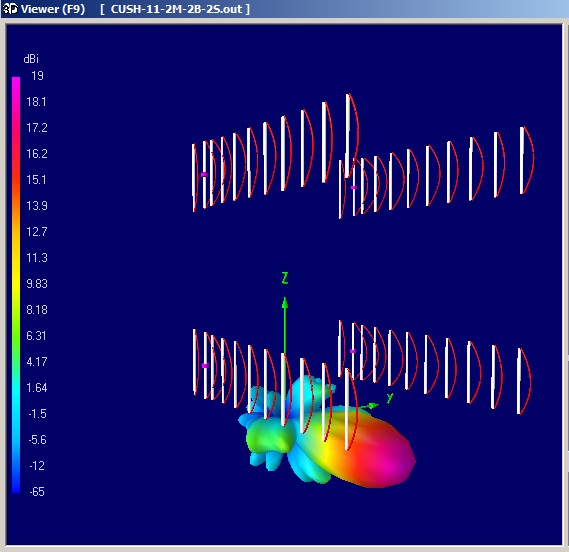
Task: Click the 15.1 gain scale value
Action: coord(36,180)
